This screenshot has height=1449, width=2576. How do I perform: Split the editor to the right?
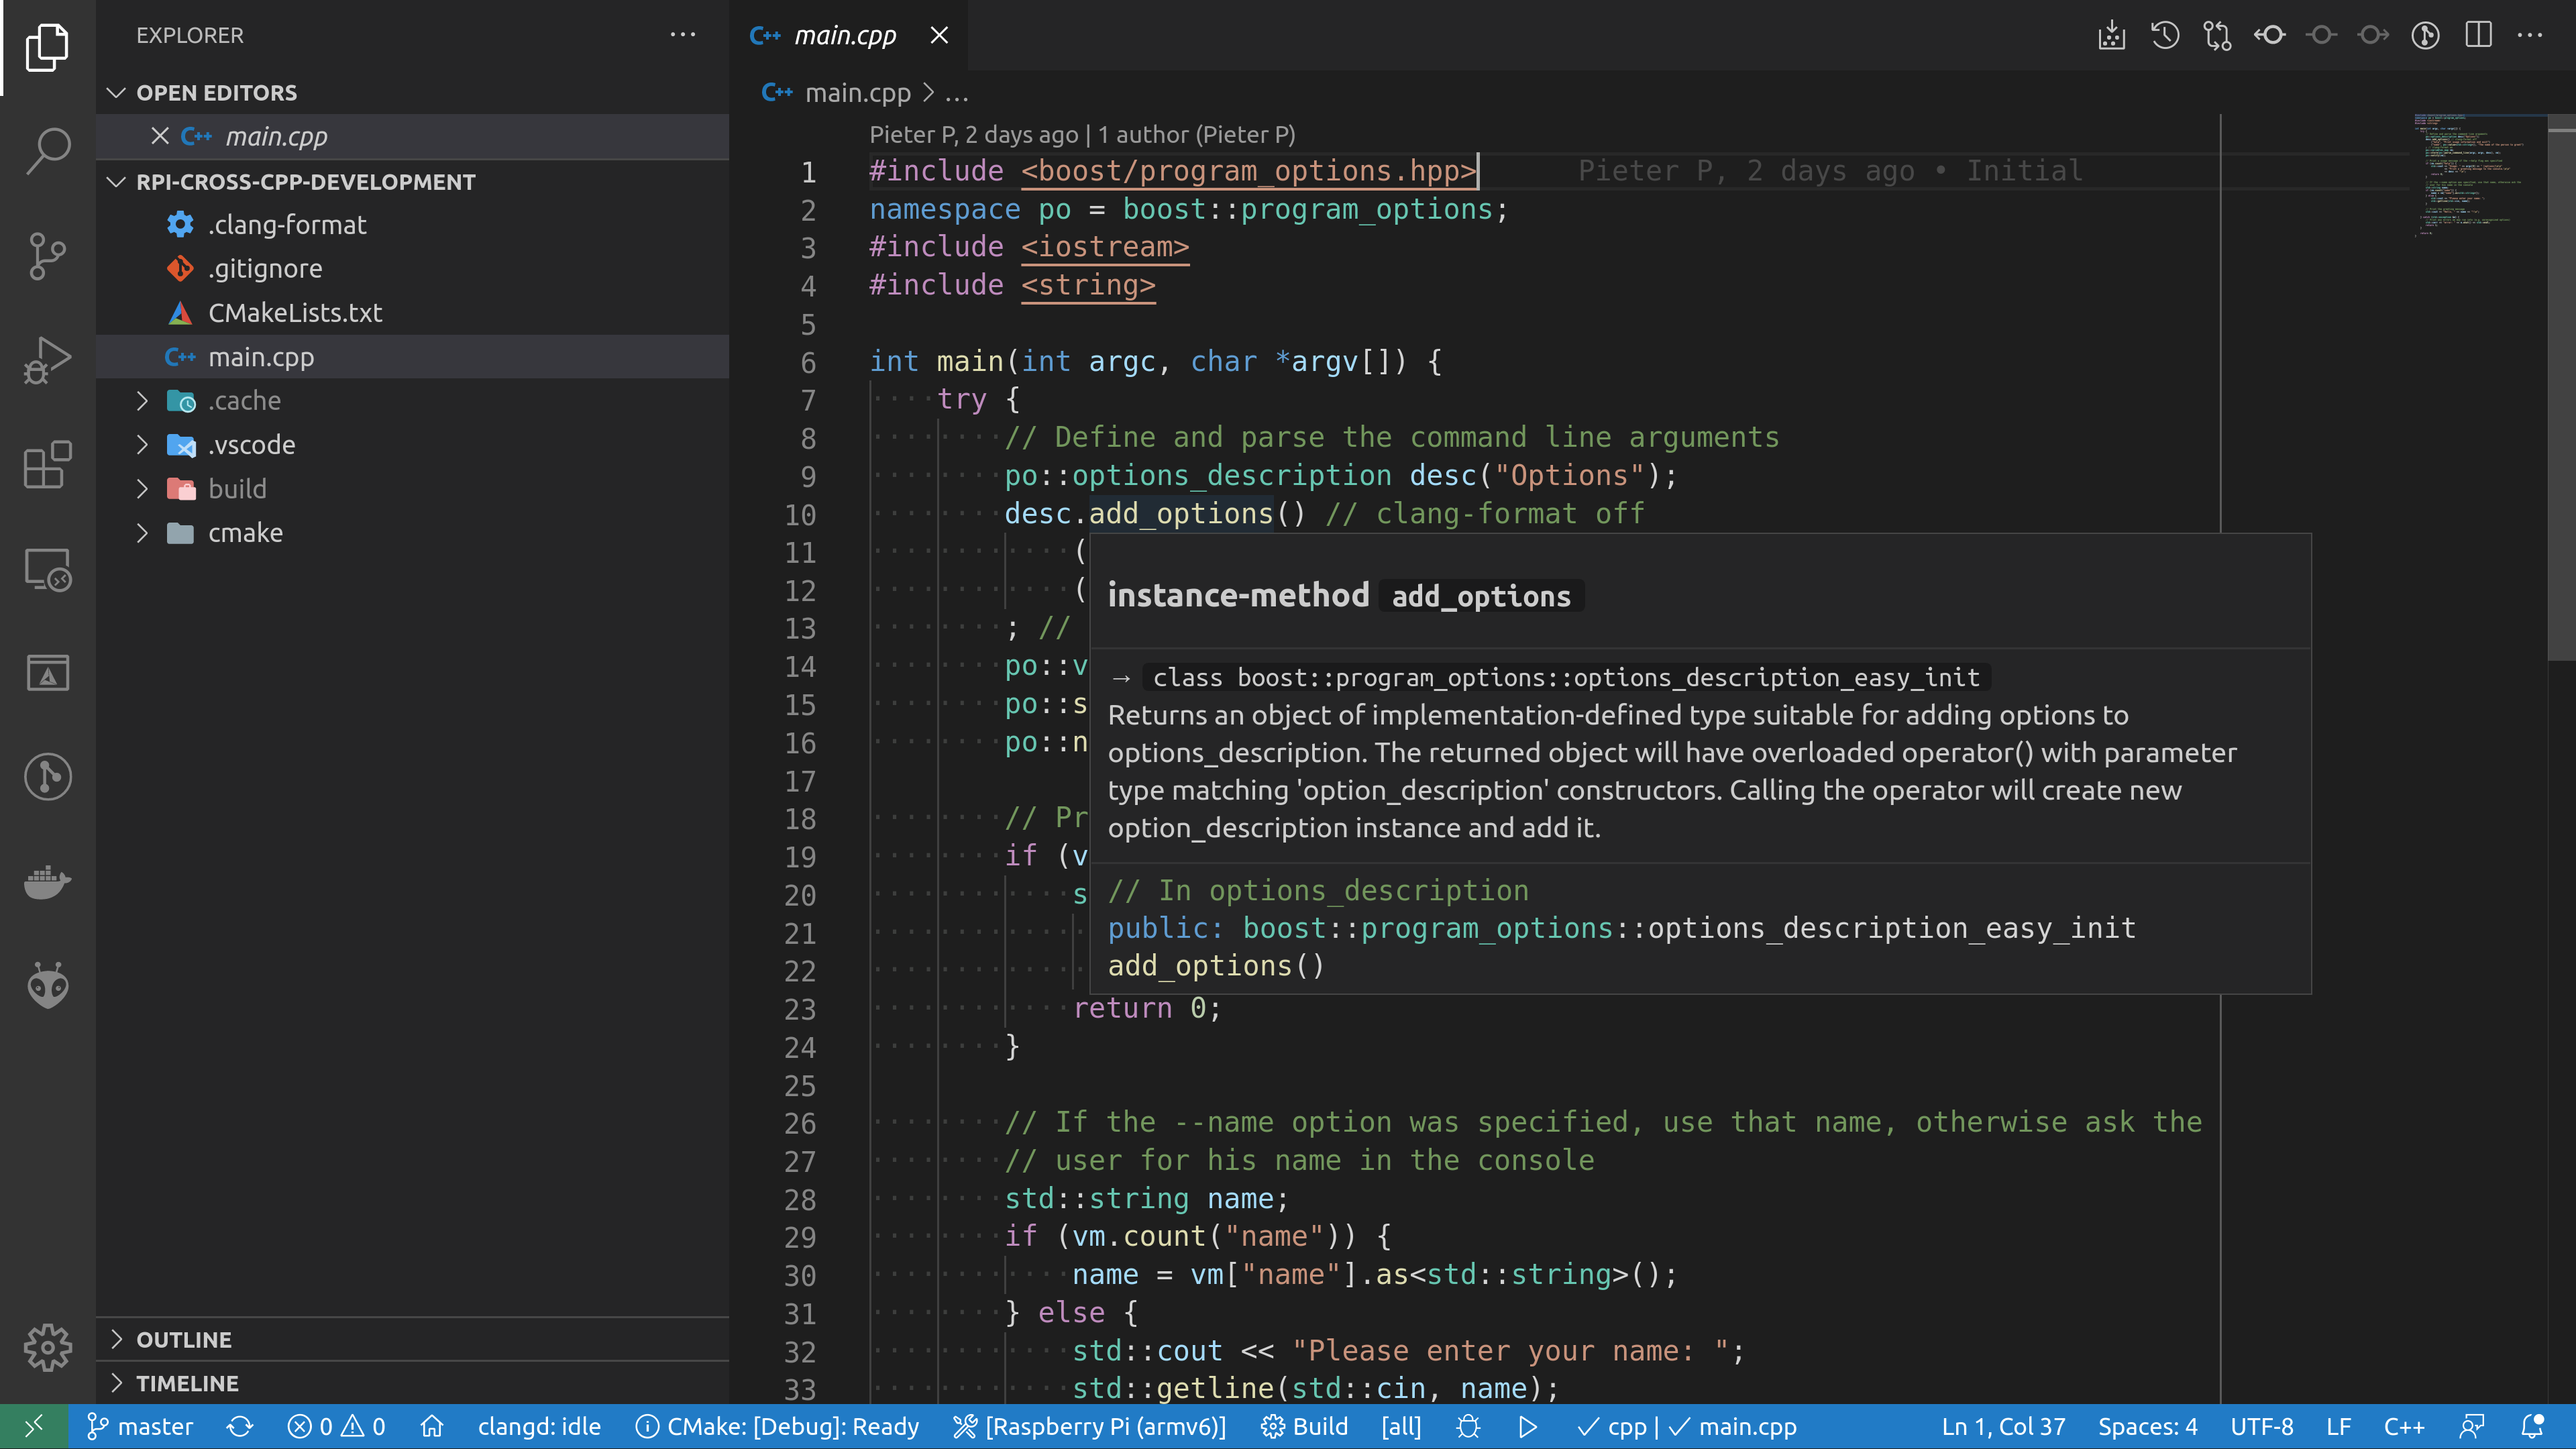2478,36
